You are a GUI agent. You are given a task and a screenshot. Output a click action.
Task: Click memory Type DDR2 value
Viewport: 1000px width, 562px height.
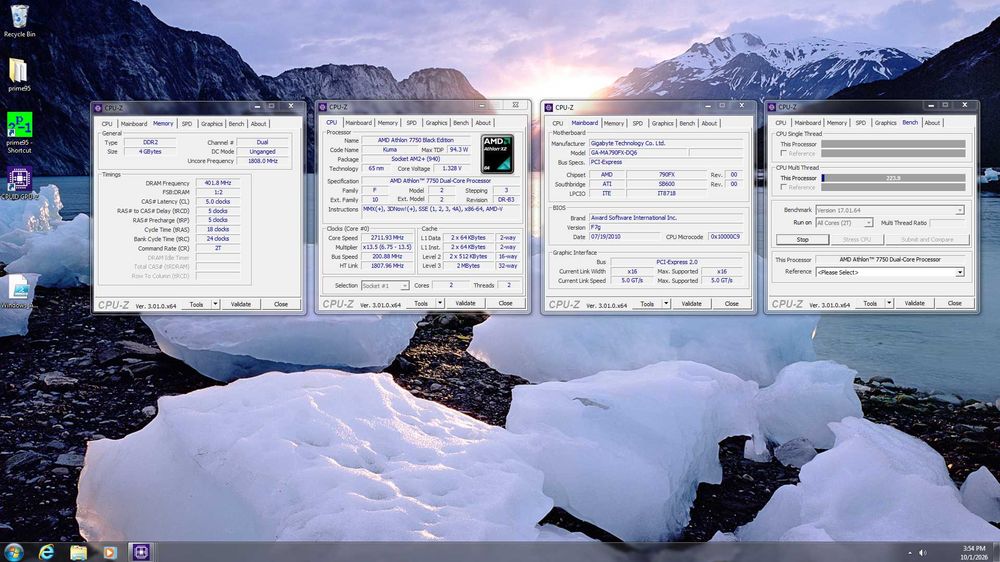[x=150, y=142]
